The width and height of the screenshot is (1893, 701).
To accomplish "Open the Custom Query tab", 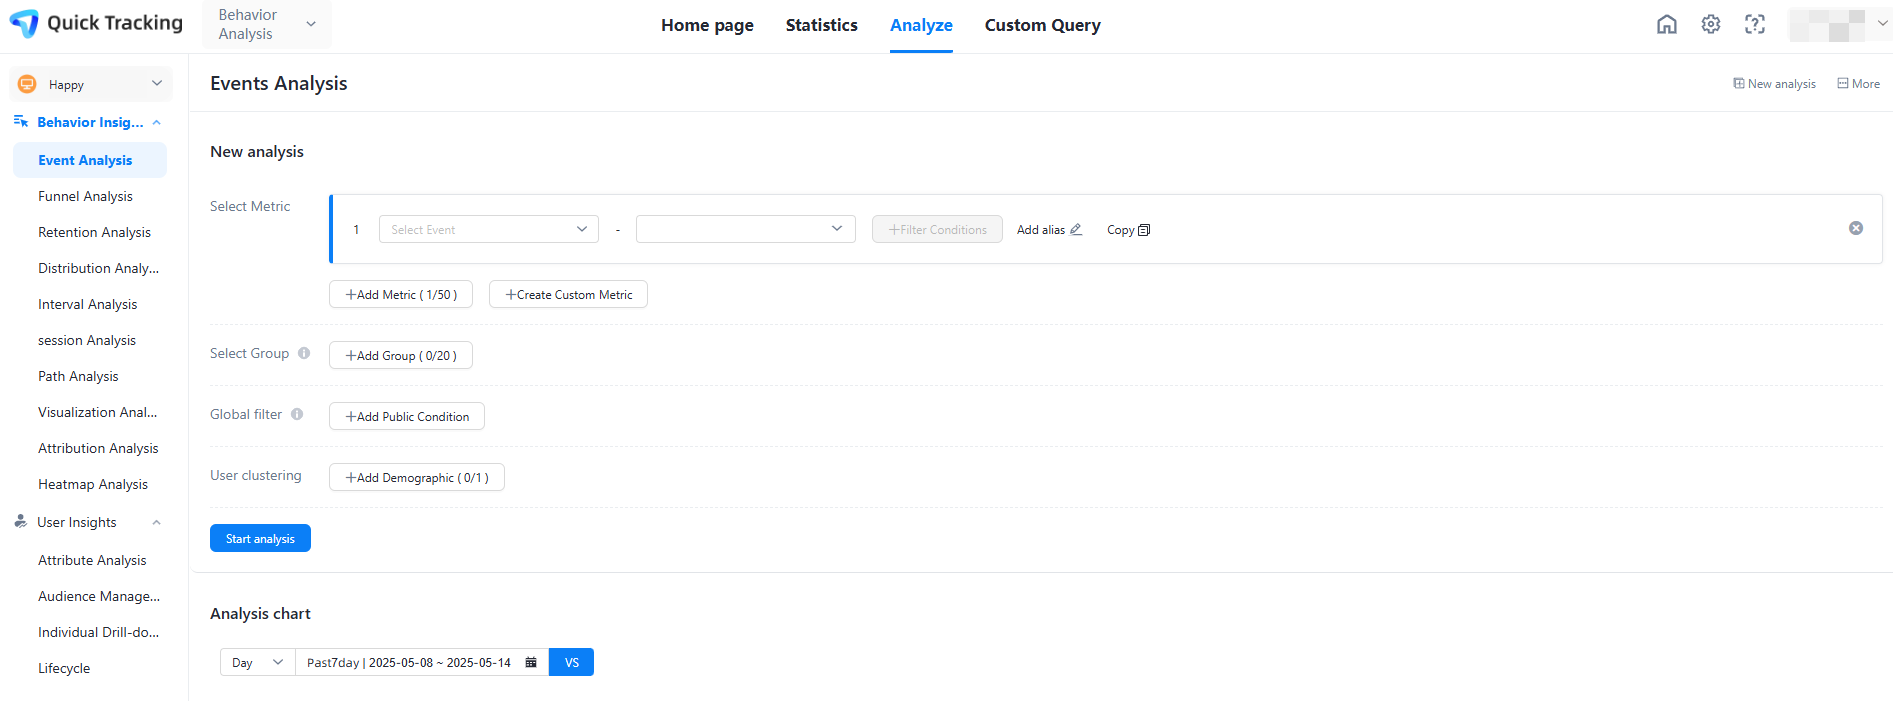I will coord(1043,25).
